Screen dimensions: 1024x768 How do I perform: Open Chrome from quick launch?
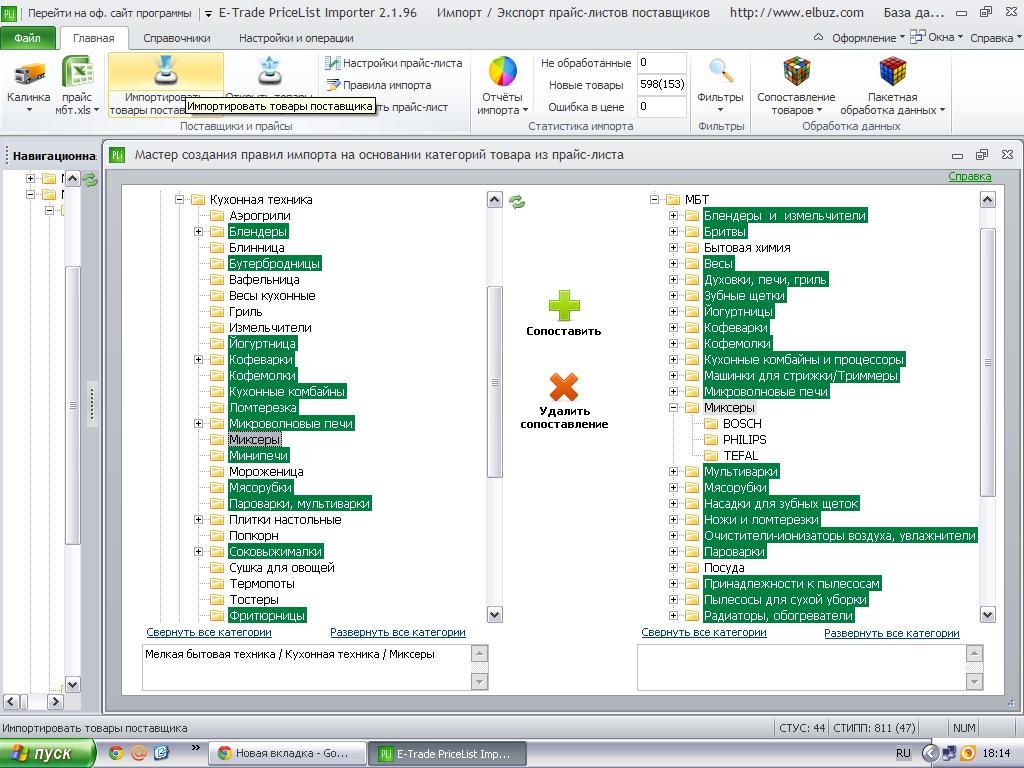[116, 753]
